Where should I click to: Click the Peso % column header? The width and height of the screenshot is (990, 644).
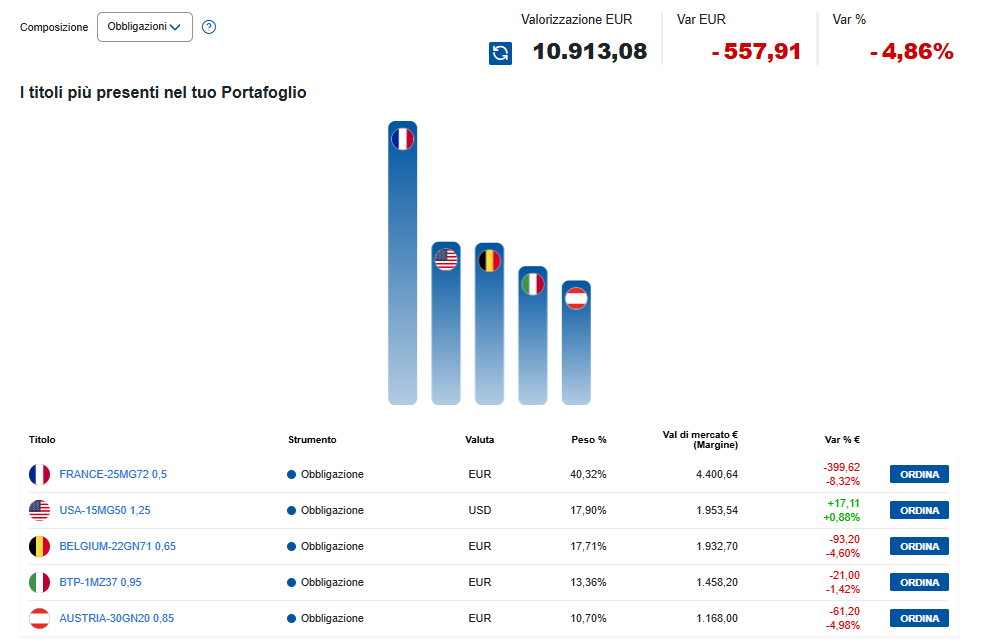pos(588,439)
